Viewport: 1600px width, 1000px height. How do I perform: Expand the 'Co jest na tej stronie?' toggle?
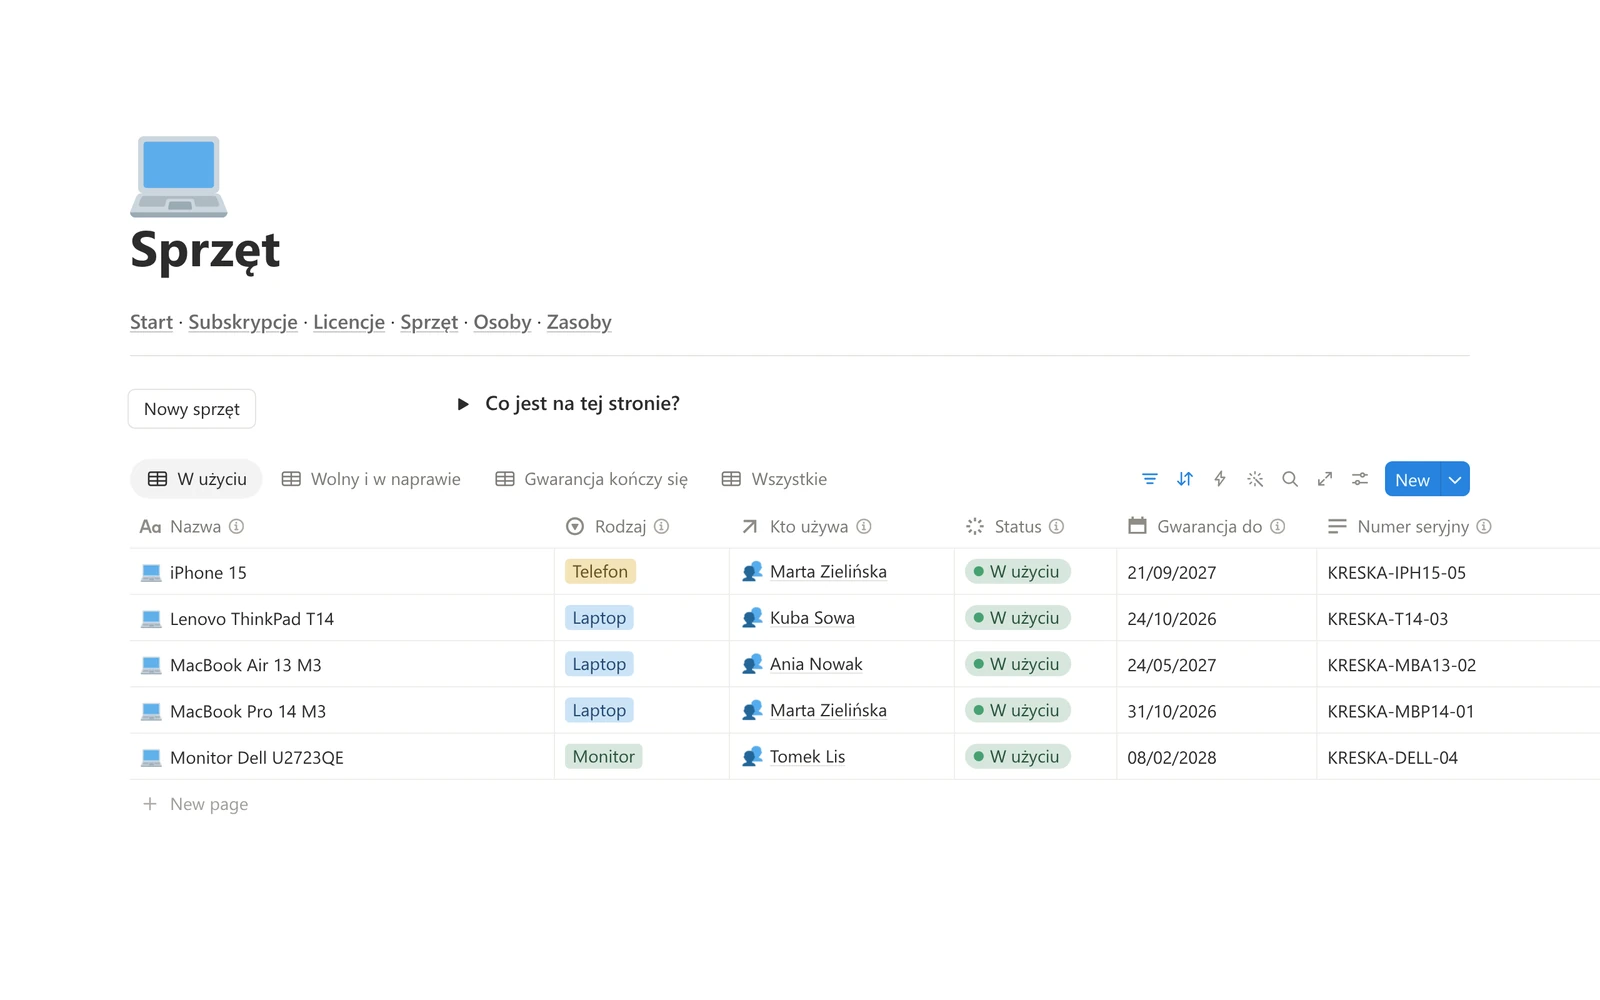tap(463, 404)
